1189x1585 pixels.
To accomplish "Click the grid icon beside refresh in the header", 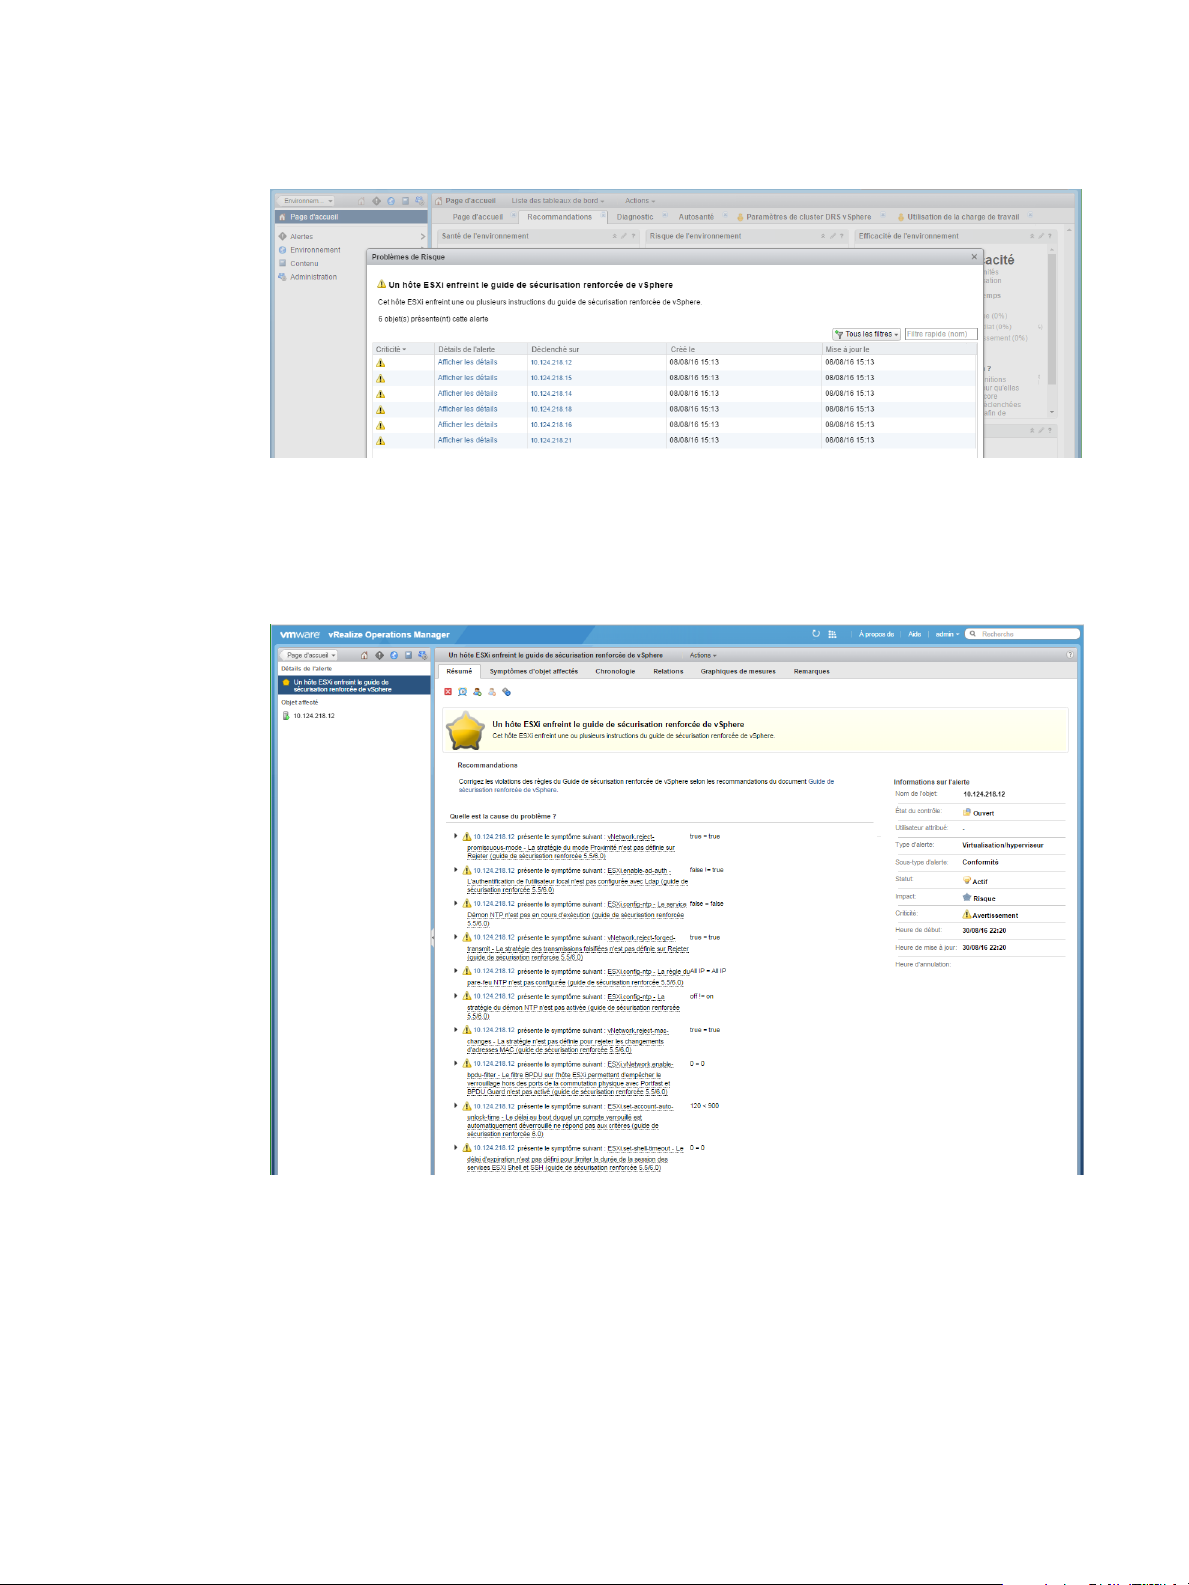I will coord(832,634).
